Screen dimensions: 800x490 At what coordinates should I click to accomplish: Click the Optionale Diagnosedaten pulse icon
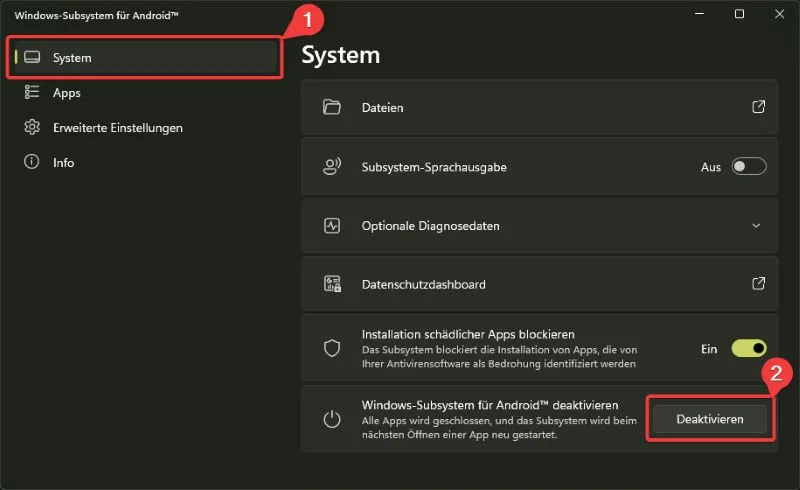pos(332,226)
